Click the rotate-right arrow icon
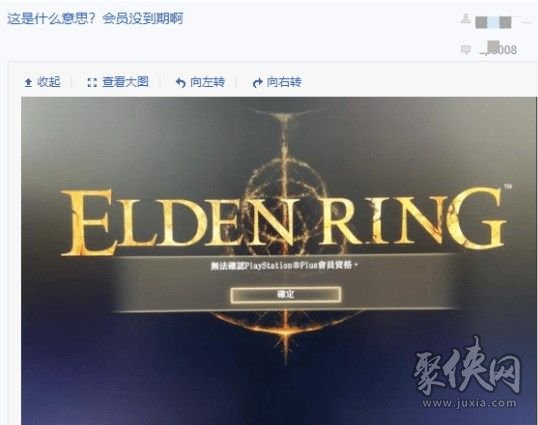 point(257,83)
